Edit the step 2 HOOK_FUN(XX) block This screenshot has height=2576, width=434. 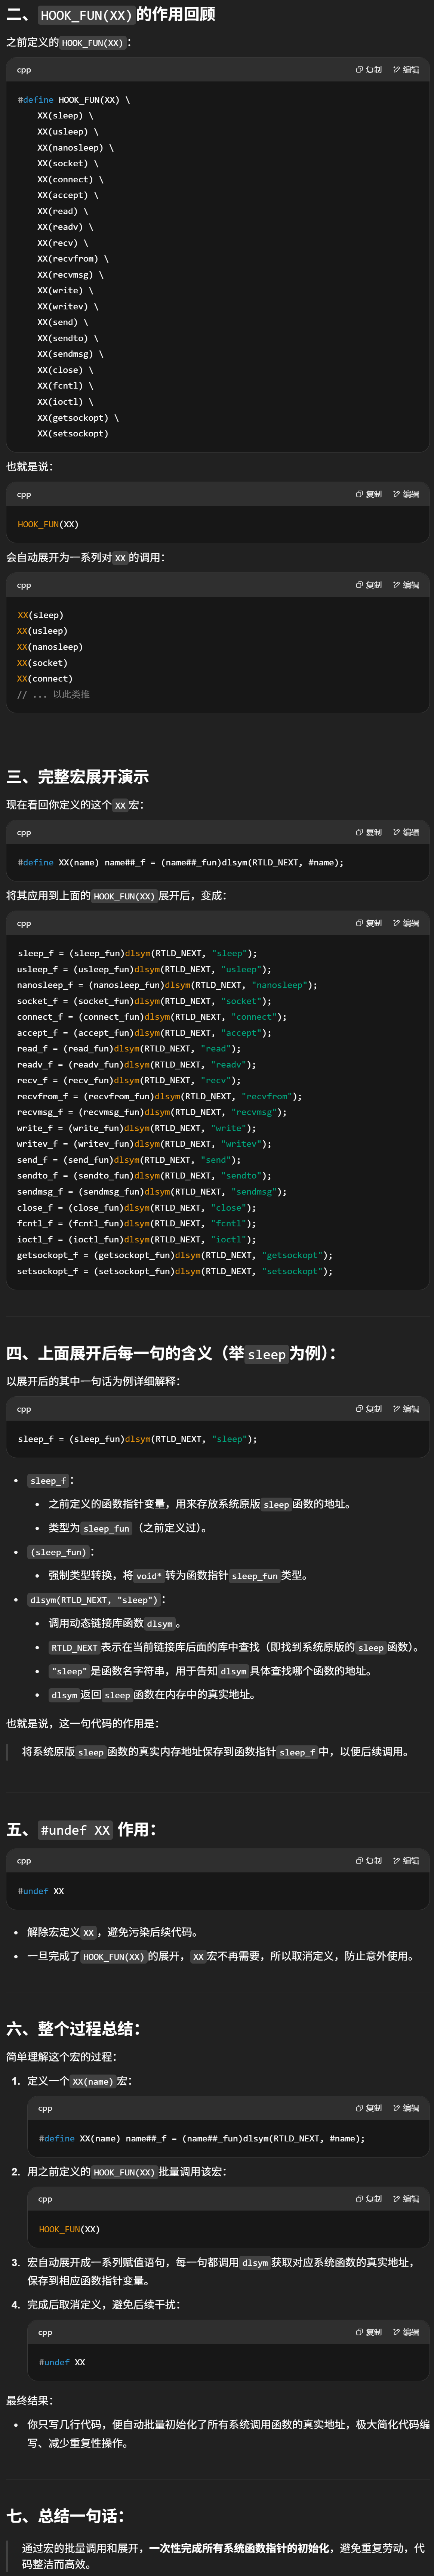(x=406, y=2199)
